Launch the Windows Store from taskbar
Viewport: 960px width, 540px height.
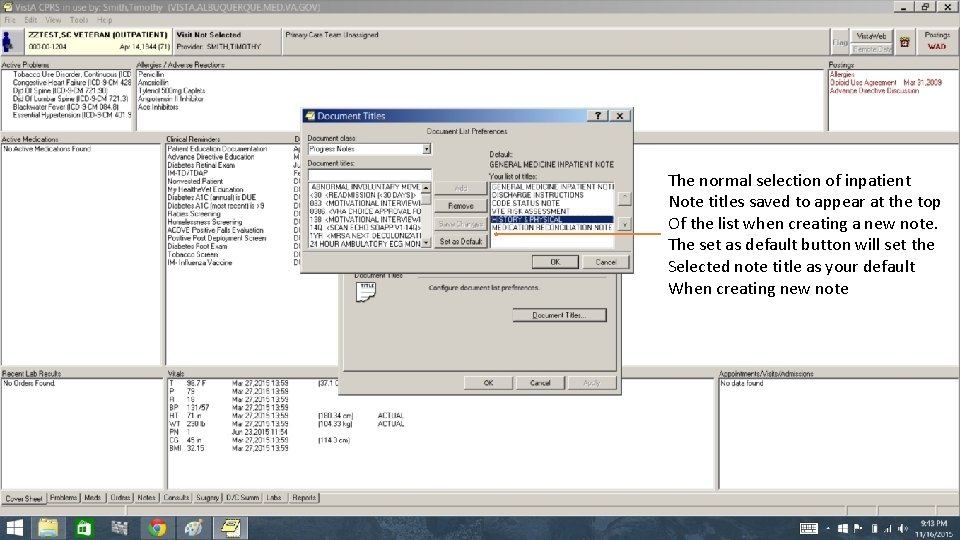point(84,528)
